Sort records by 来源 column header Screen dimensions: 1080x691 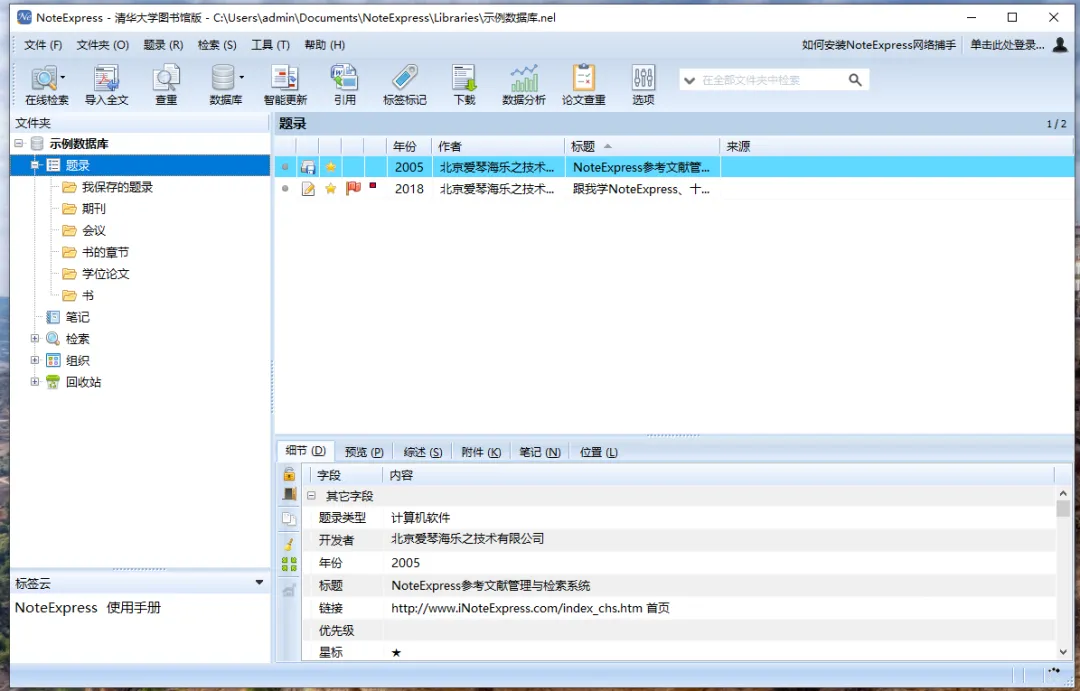coord(895,146)
